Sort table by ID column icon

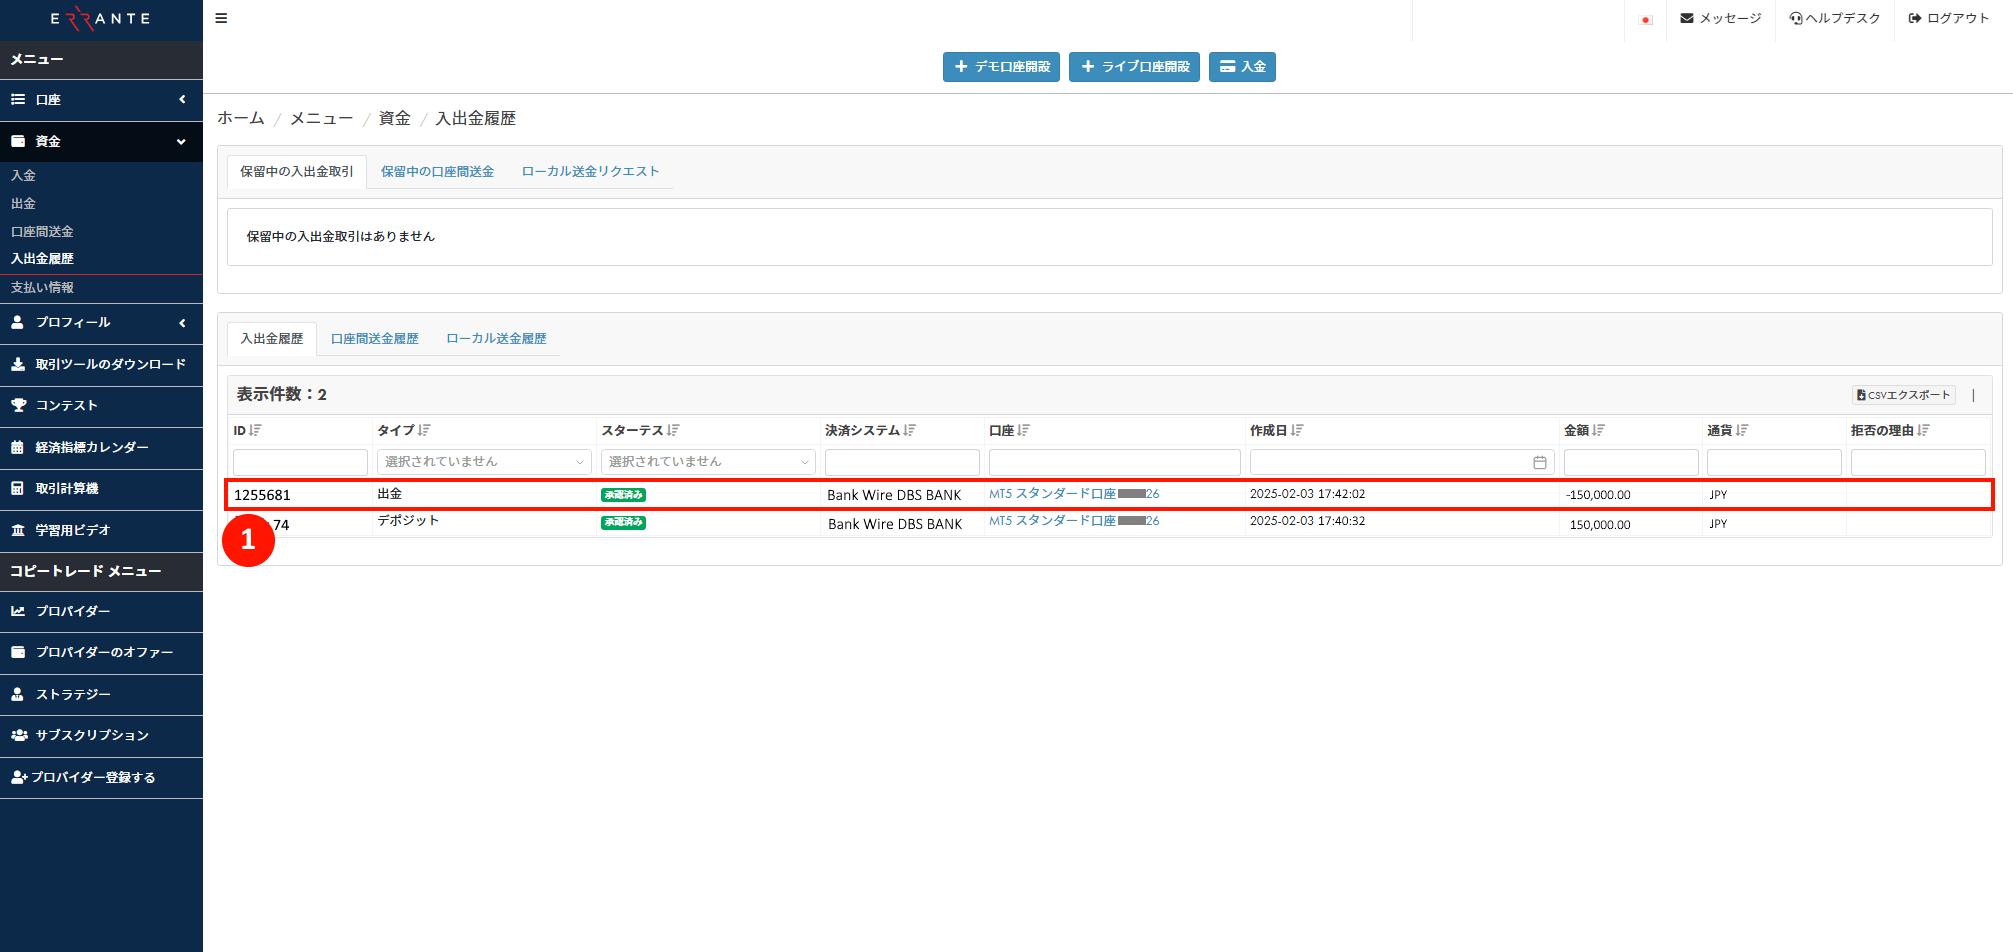click(255, 430)
